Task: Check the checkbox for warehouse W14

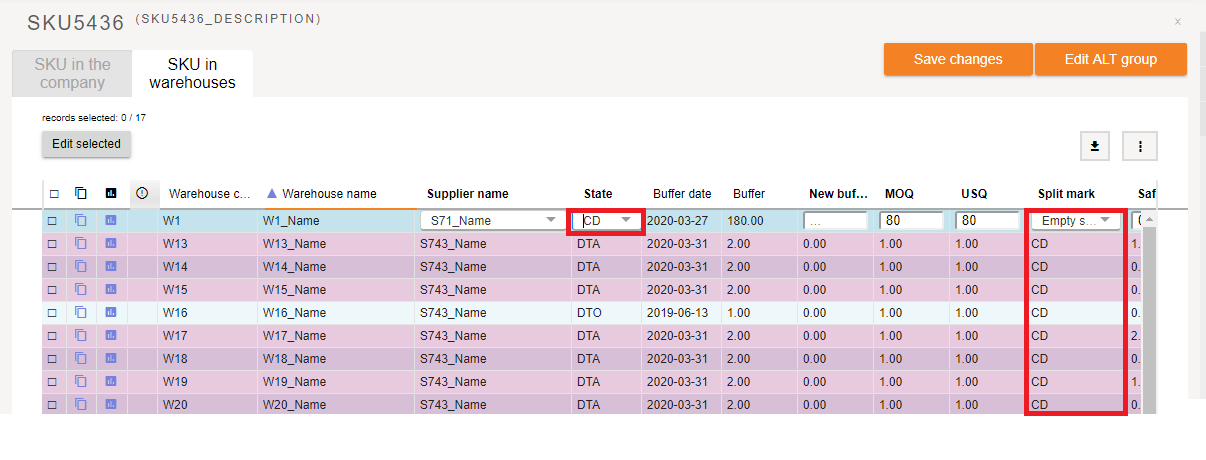Action: tap(53, 267)
